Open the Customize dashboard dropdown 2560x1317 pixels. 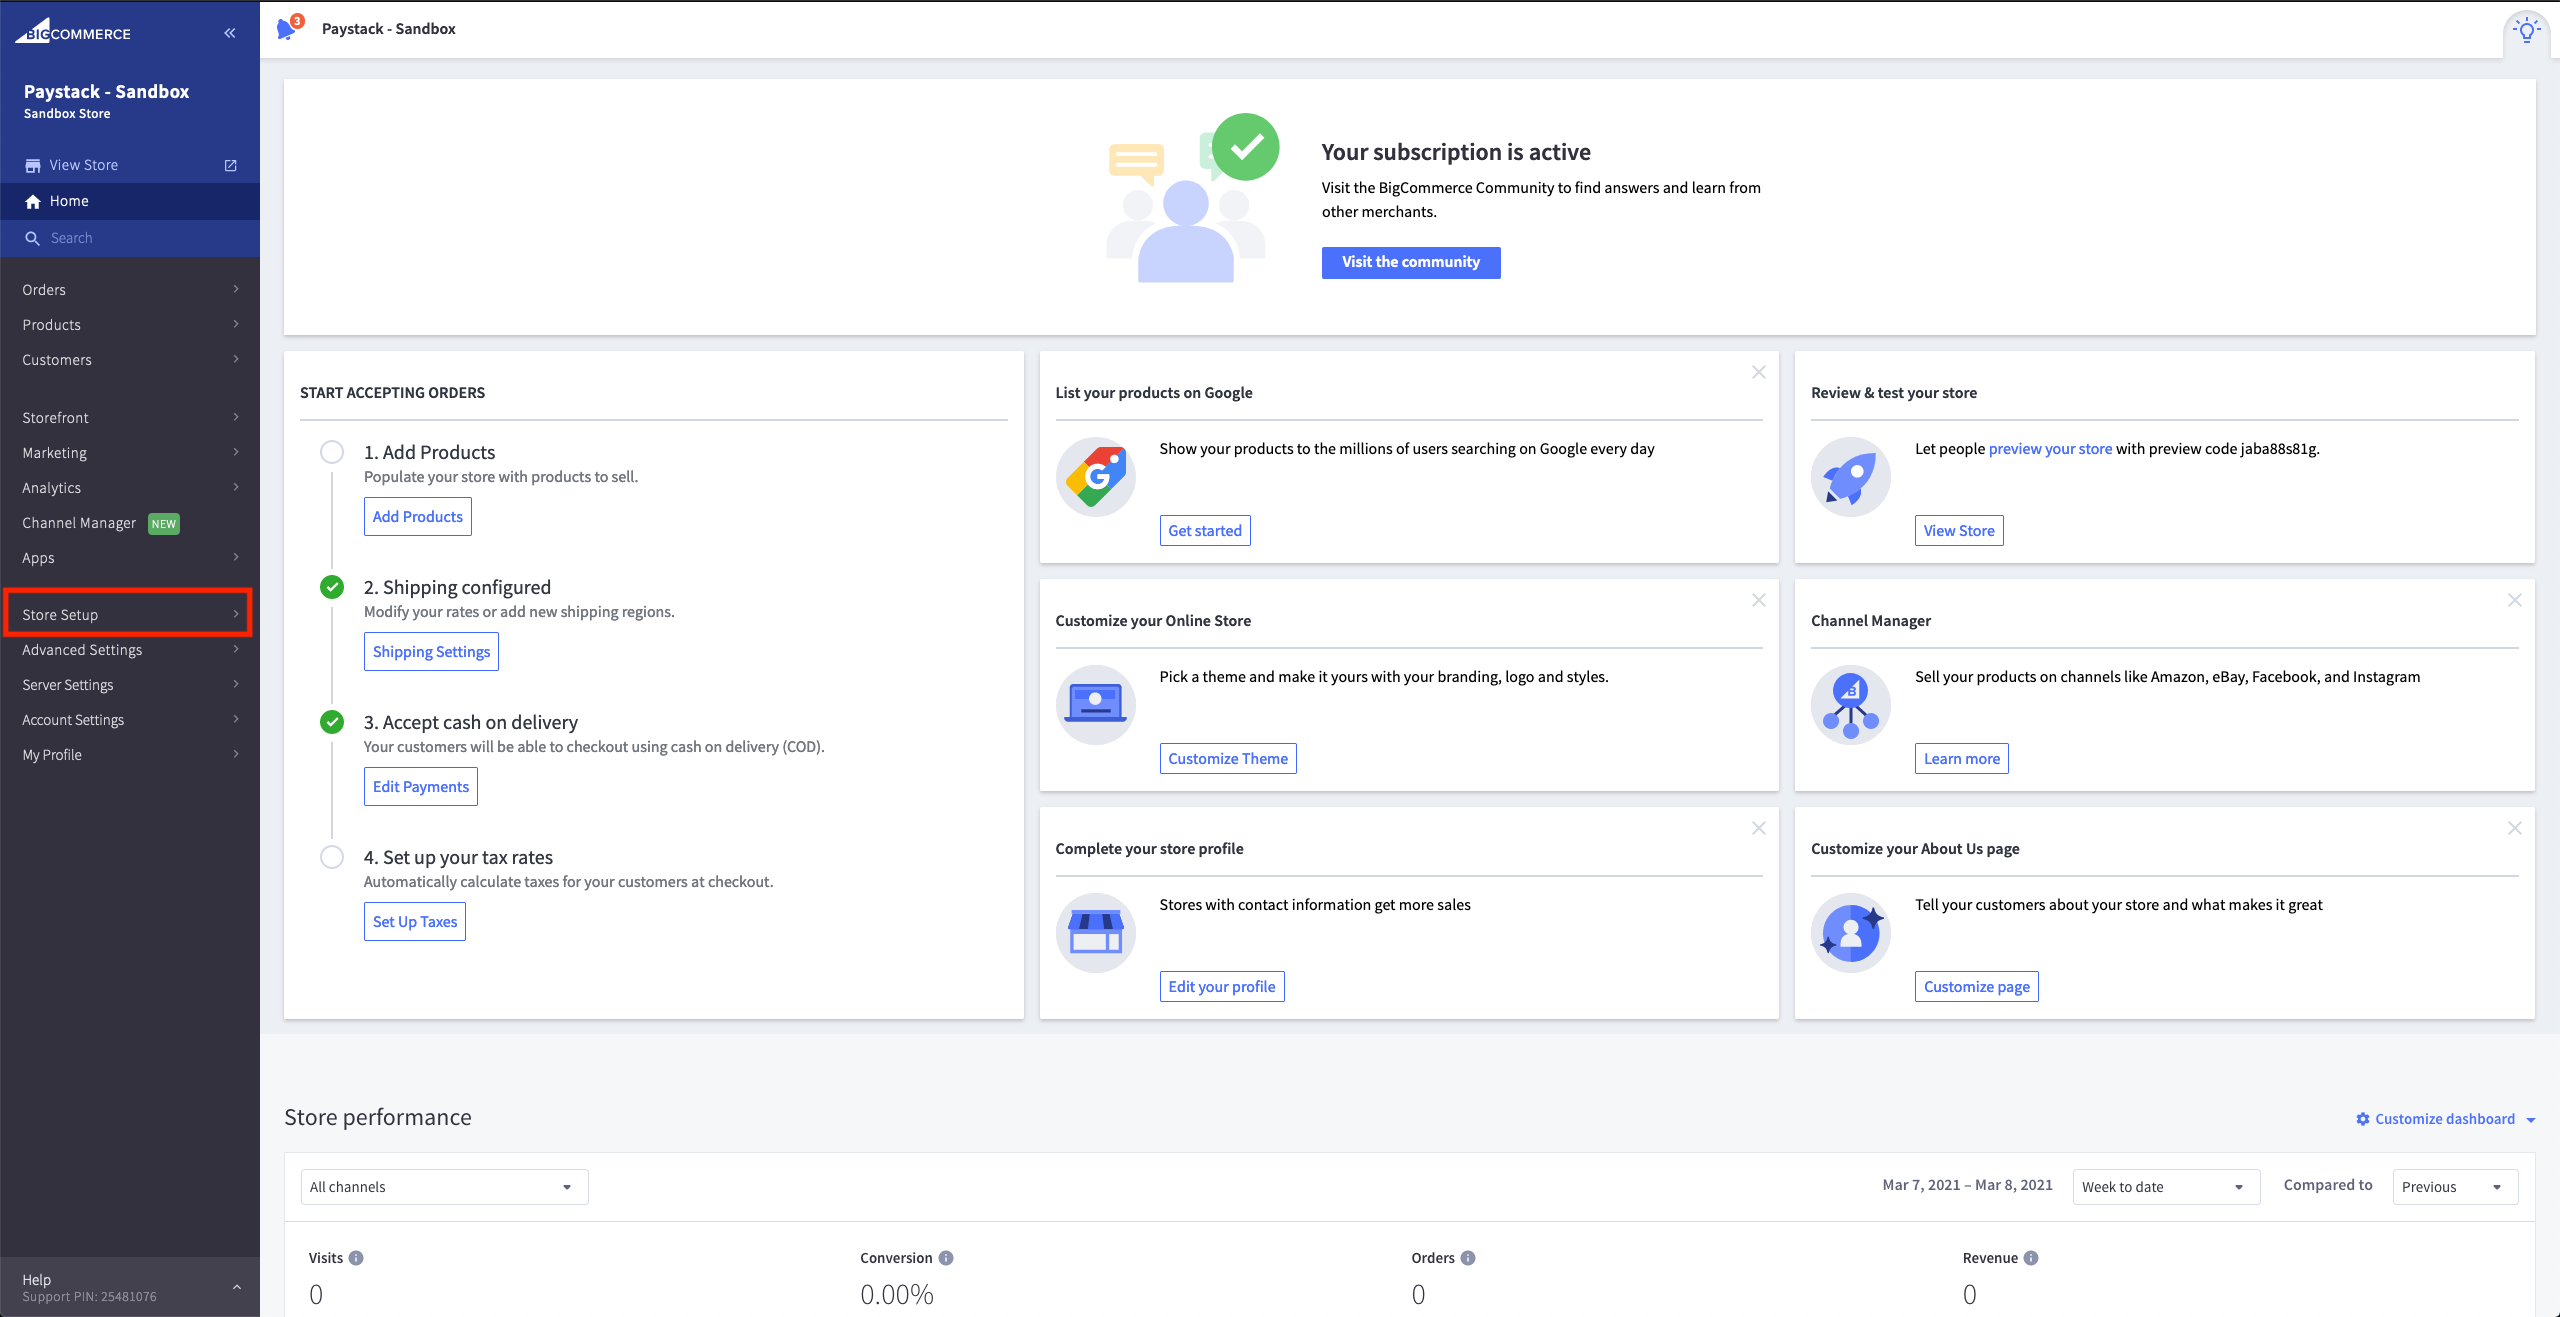pos(2445,1119)
